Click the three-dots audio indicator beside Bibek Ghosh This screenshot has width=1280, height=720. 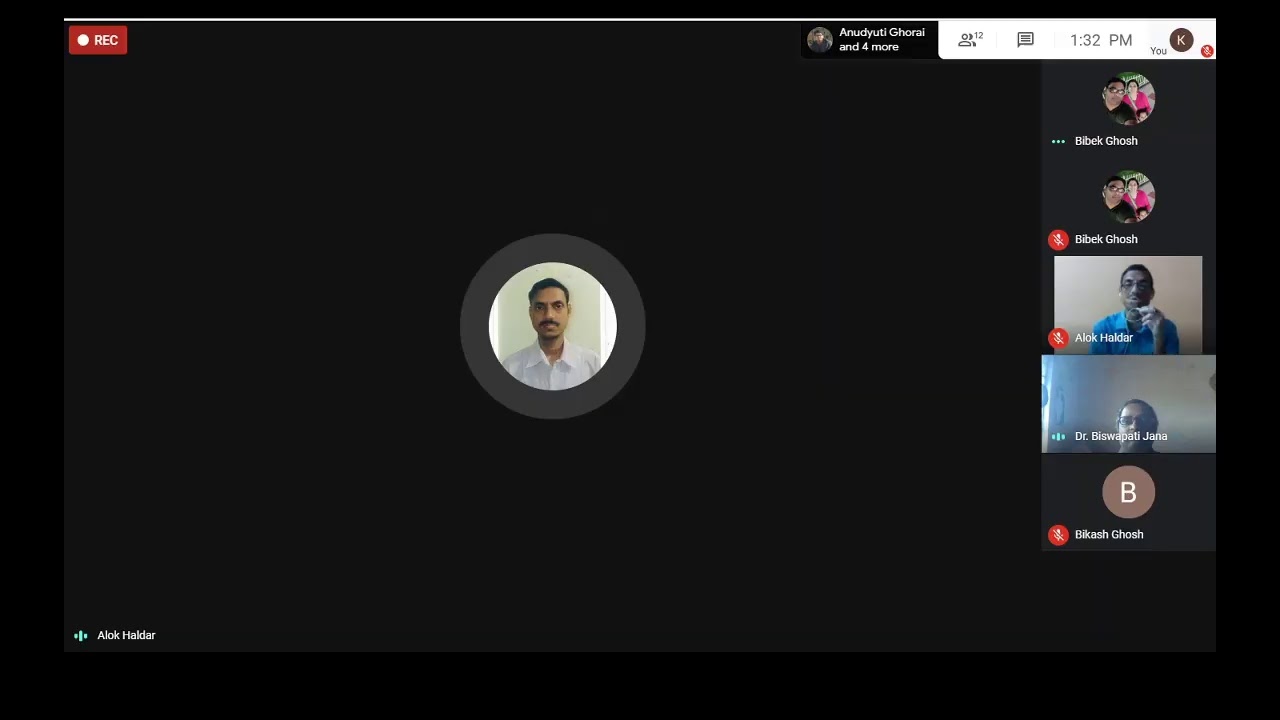pyautogui.click(x=1058, y=141)
